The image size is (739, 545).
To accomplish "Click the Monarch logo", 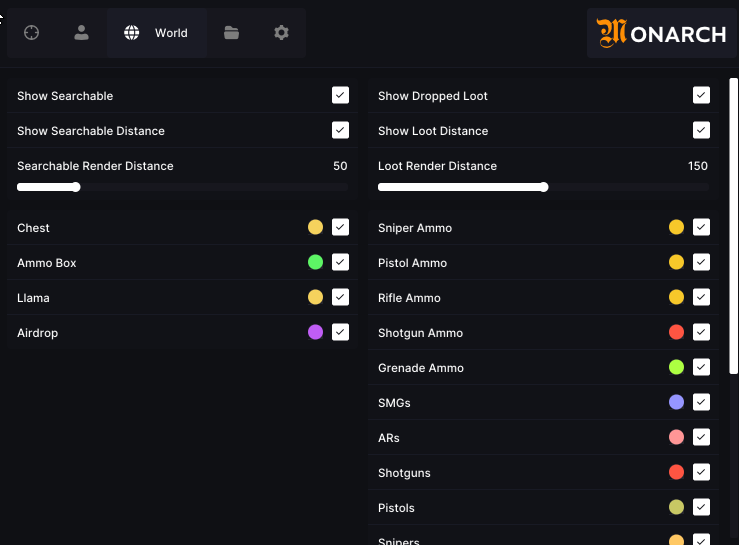I will pos(661,33).
